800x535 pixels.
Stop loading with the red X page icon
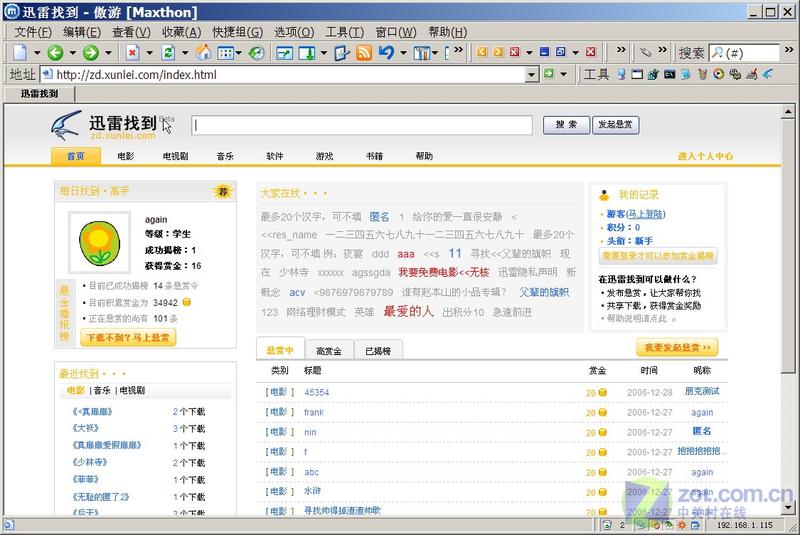pyautogui.click(x=133, y=53)
